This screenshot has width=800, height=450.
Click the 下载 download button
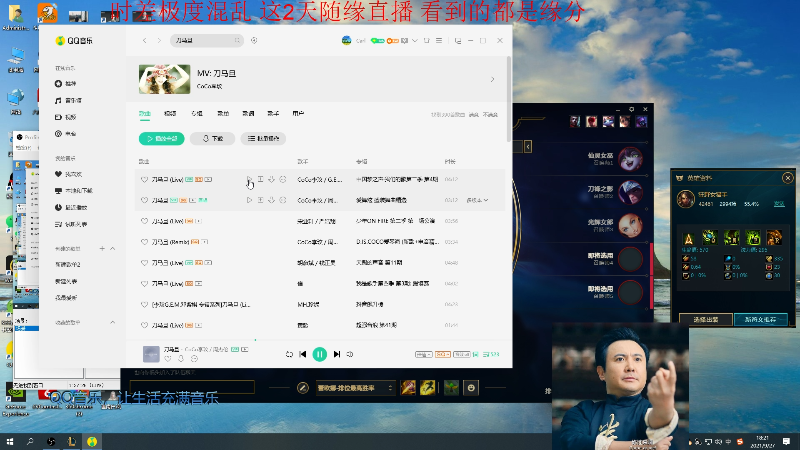[212, 138]
